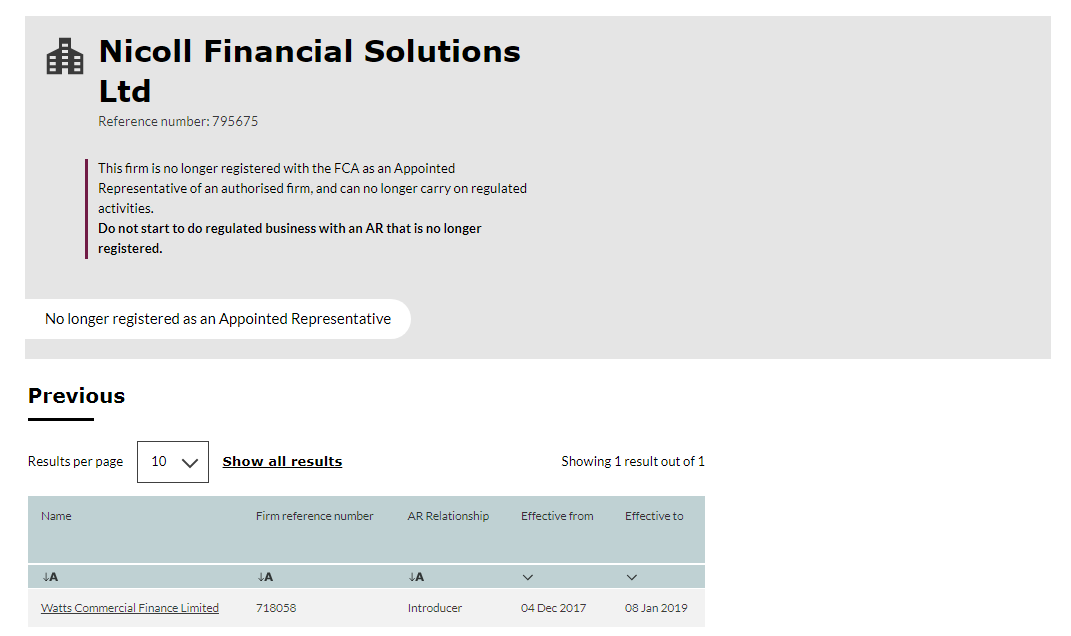Sort AR Relationship column alphabetically
1071x636 pixels.
416,577
